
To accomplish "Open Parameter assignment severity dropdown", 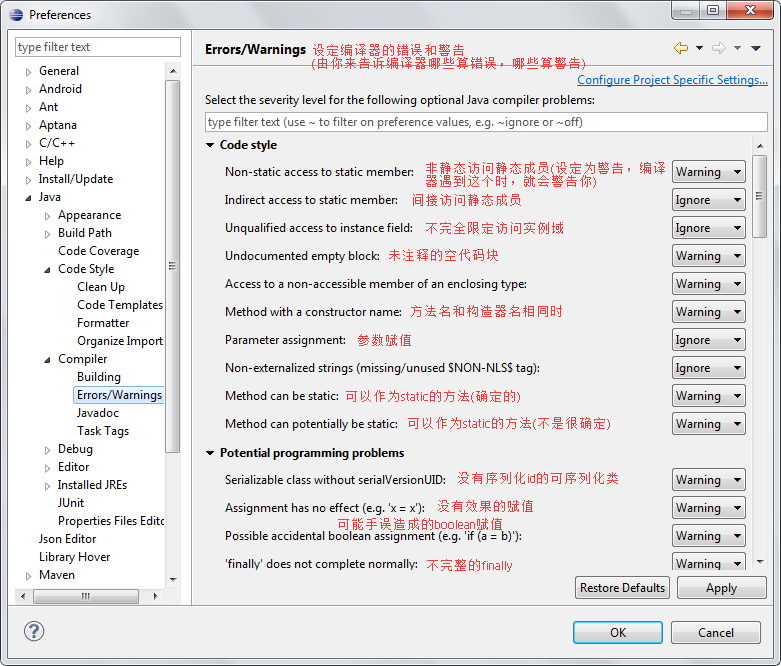I will (708, 340).
